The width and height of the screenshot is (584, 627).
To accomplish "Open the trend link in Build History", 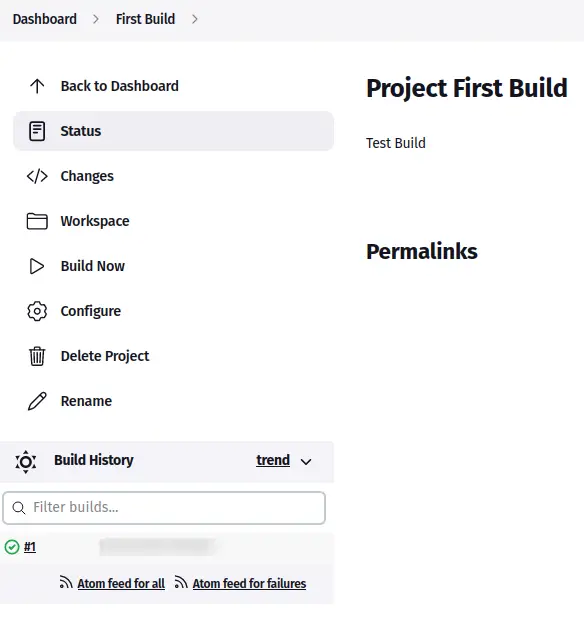I will click(273, 460).
